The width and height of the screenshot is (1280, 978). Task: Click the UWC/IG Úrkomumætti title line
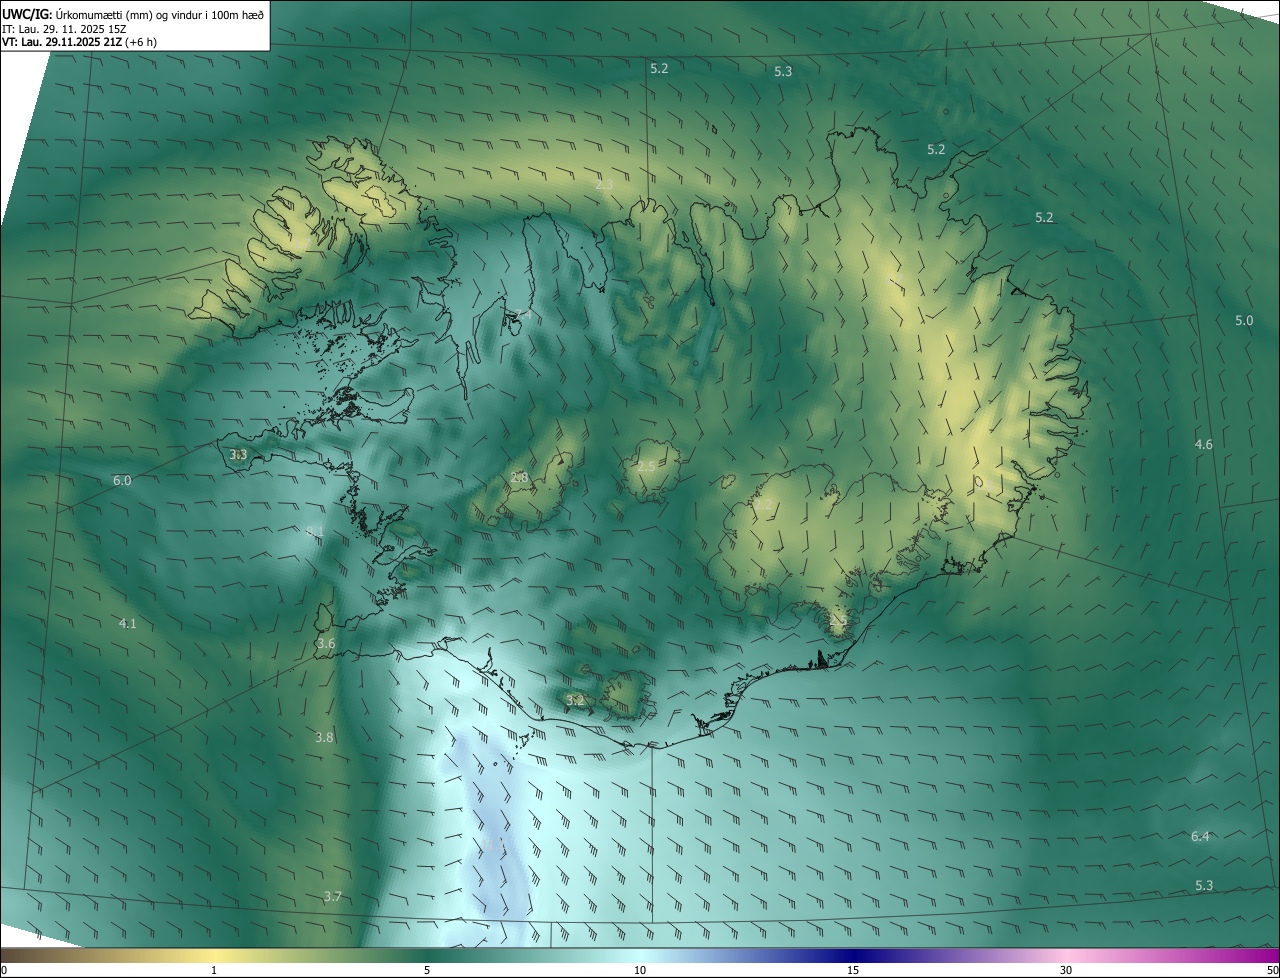pyautogui.click(x=133, y=14)
